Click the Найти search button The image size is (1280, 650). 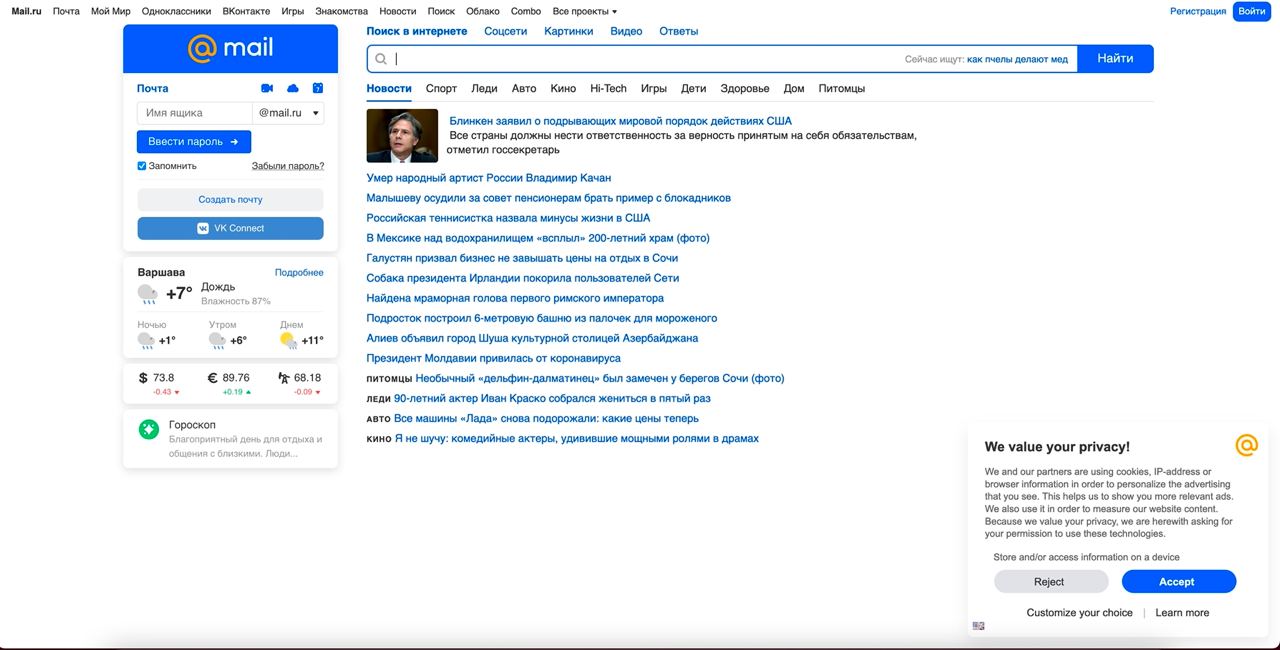click(x=1115, y=59)
